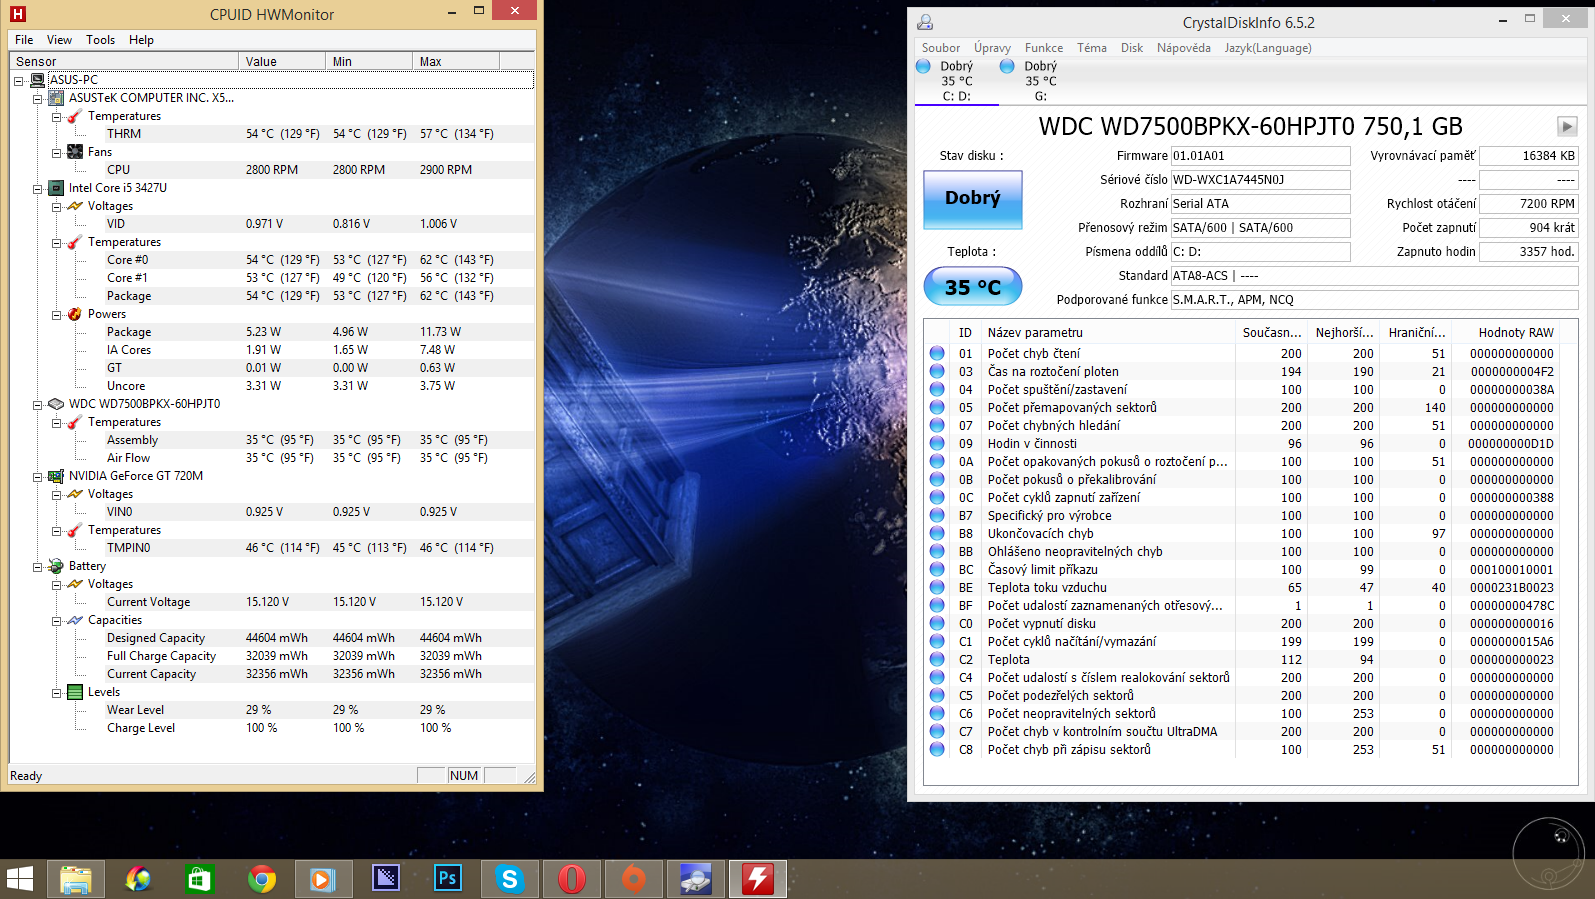Collapse the WDC WD7500BPKX-60HPJT0 tree node
This screenshot has width=1595, height=899.
coord(38,404)
